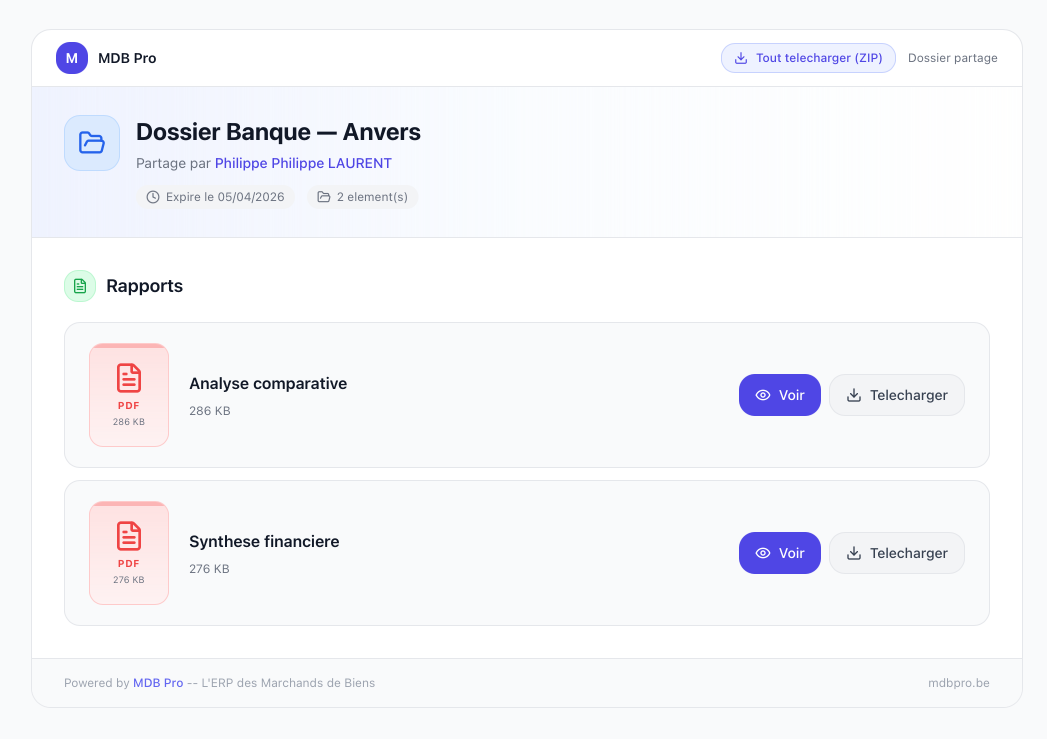Click the Dossier partage label in the header
The width and height of the screenshot is (1047, 739).
(953, 58)
